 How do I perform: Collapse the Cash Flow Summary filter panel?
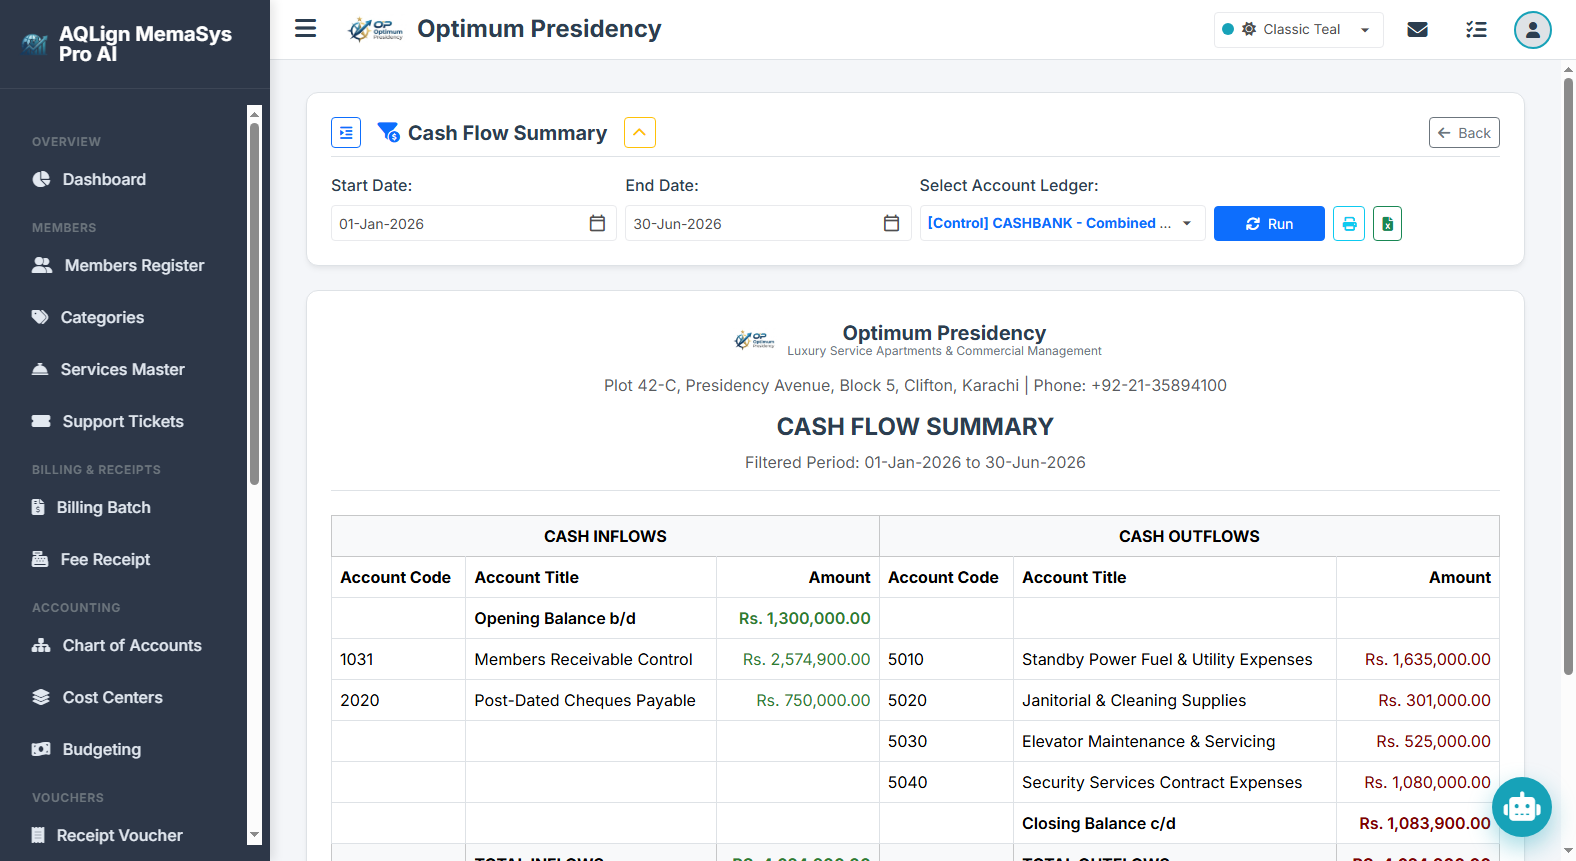point(640,133)
